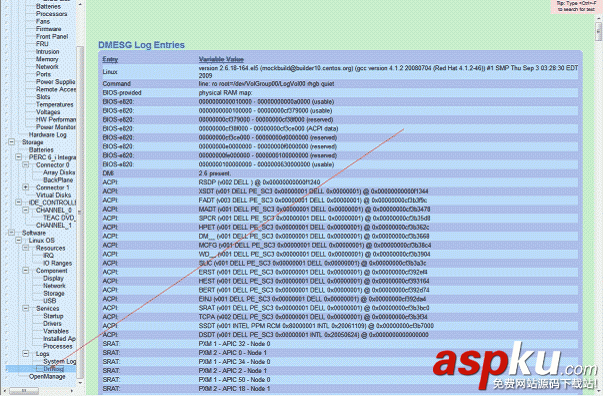The image size is (603, 396).
Task: Select CHANNEL_1 in the tree
Action: click(54, 225)
